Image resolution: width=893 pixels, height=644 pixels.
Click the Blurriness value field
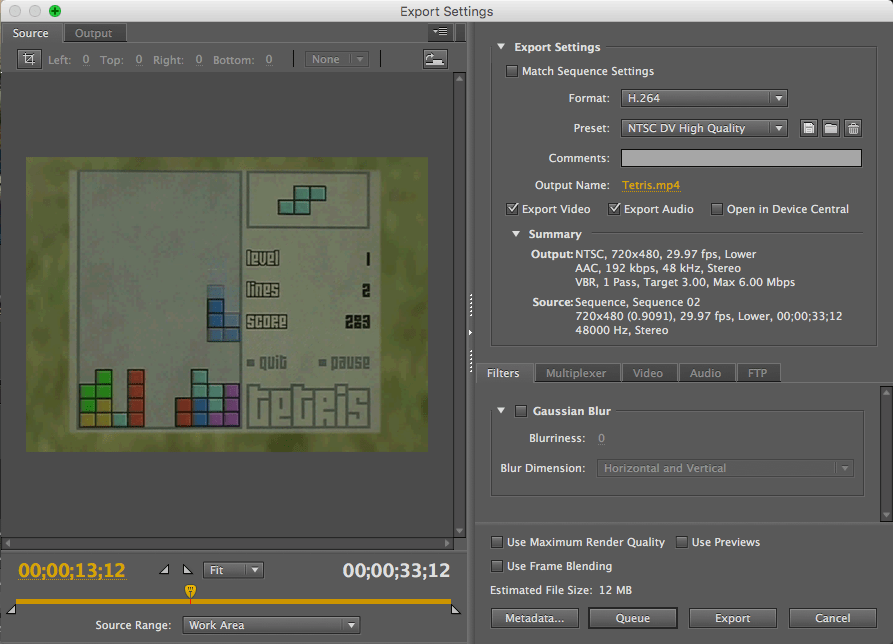[601, 438]
